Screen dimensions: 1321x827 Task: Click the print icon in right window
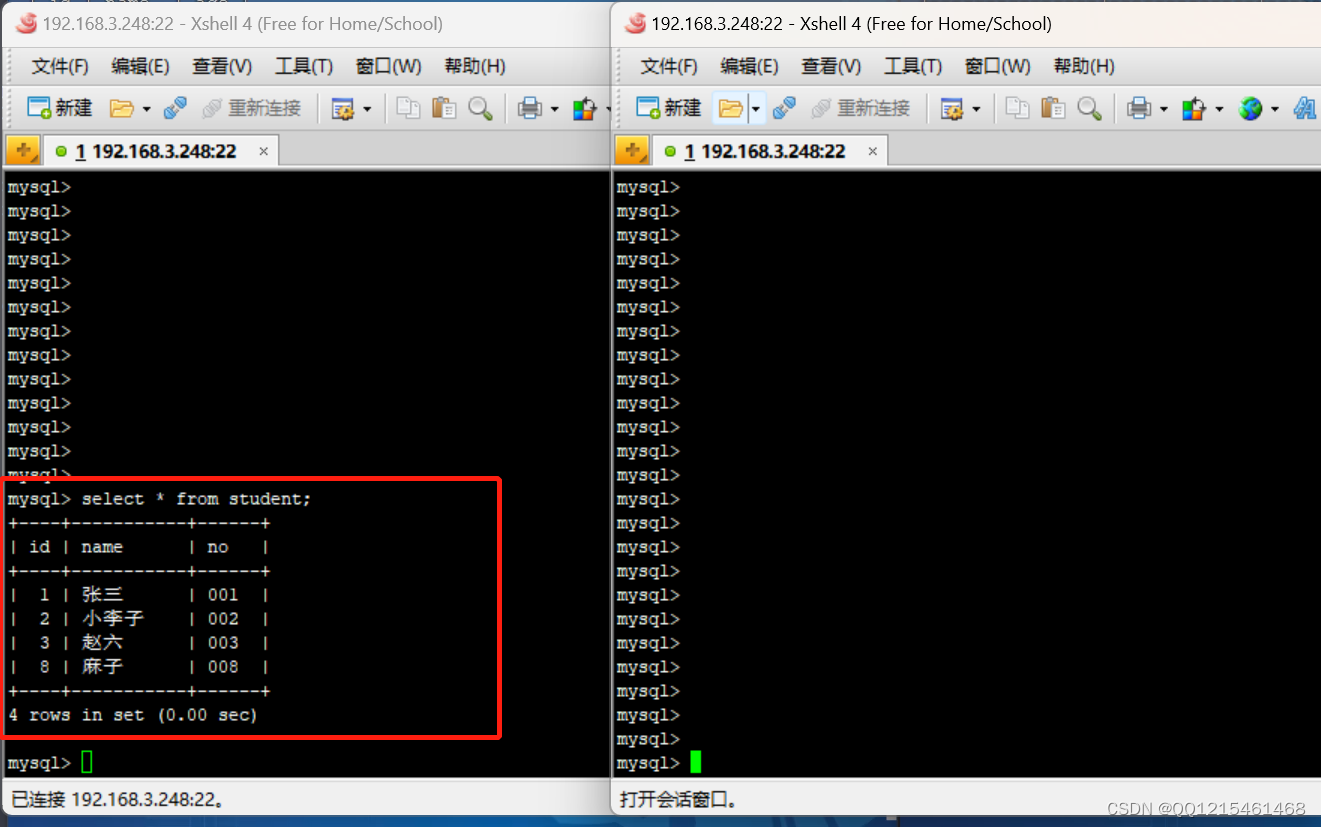(1139, 108)
